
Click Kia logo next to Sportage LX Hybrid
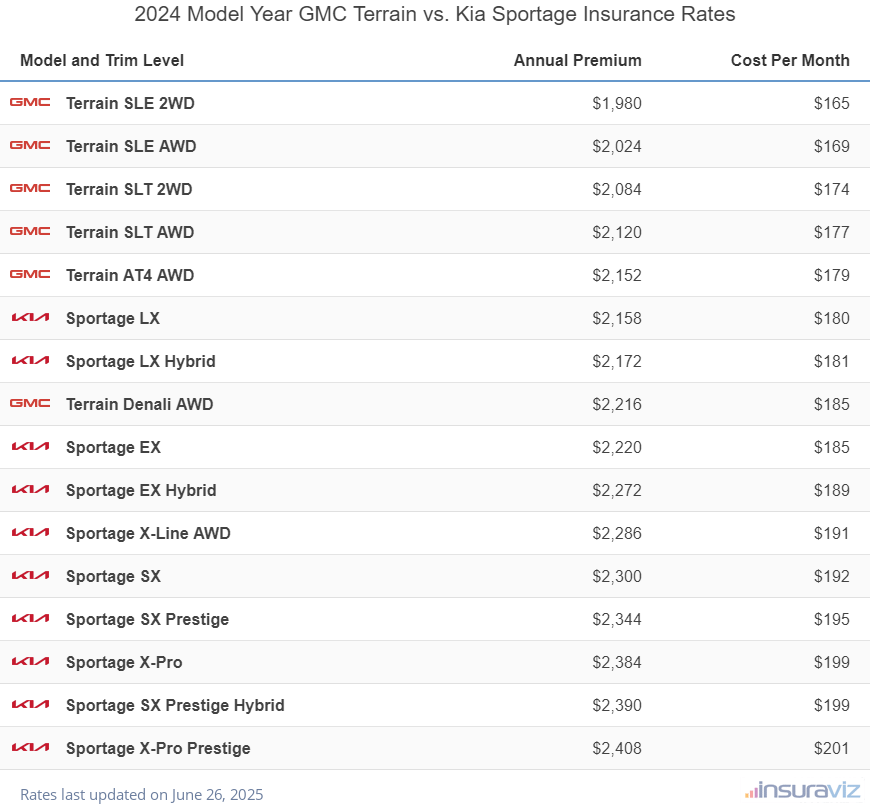[31, 361]
